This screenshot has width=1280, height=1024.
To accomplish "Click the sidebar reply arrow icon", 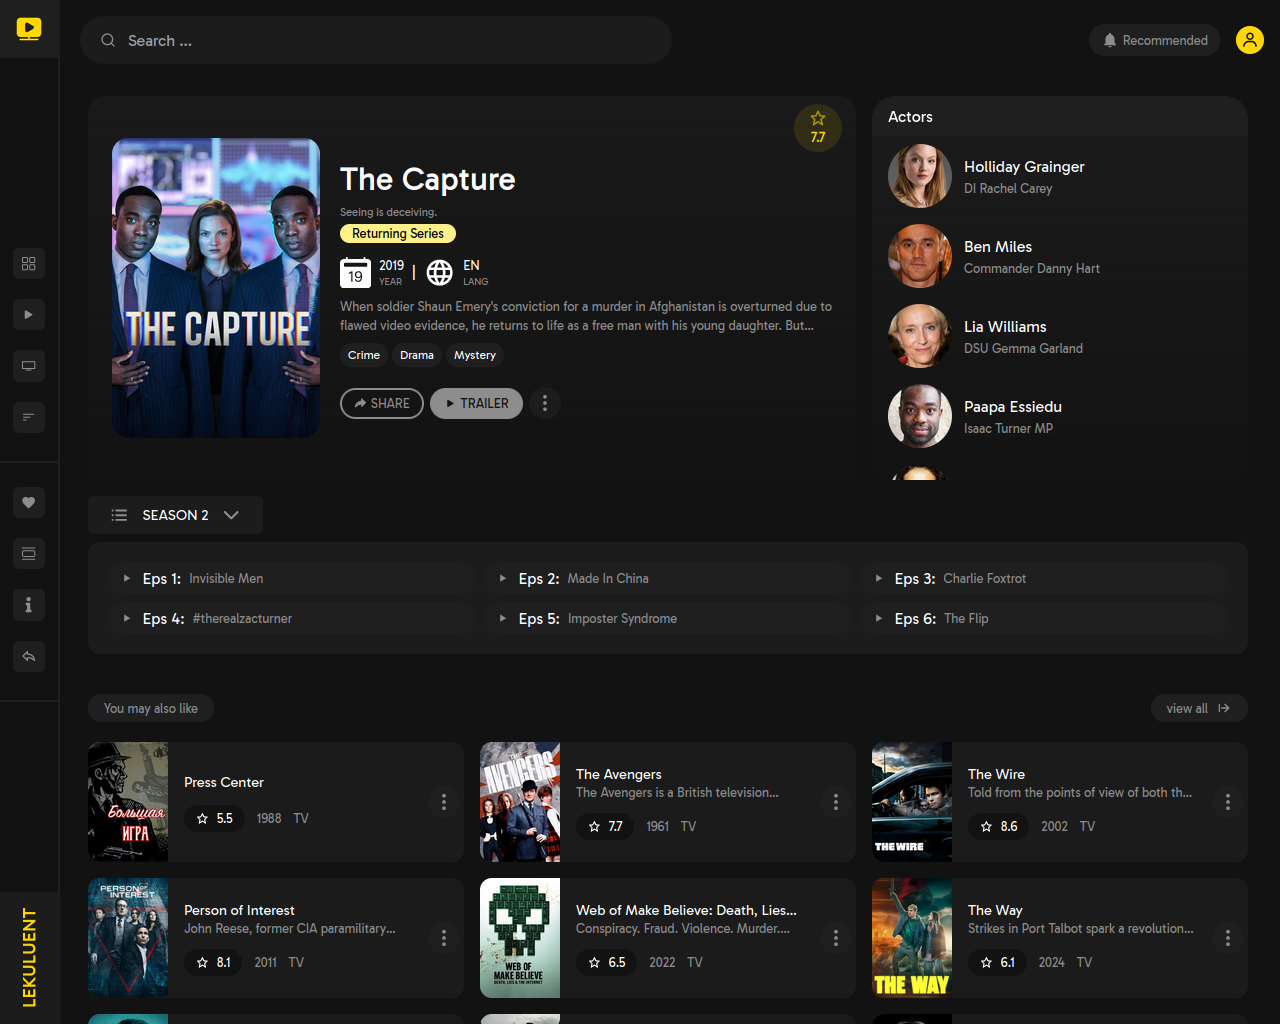I will pyautogui.click(x=28, y=656).
